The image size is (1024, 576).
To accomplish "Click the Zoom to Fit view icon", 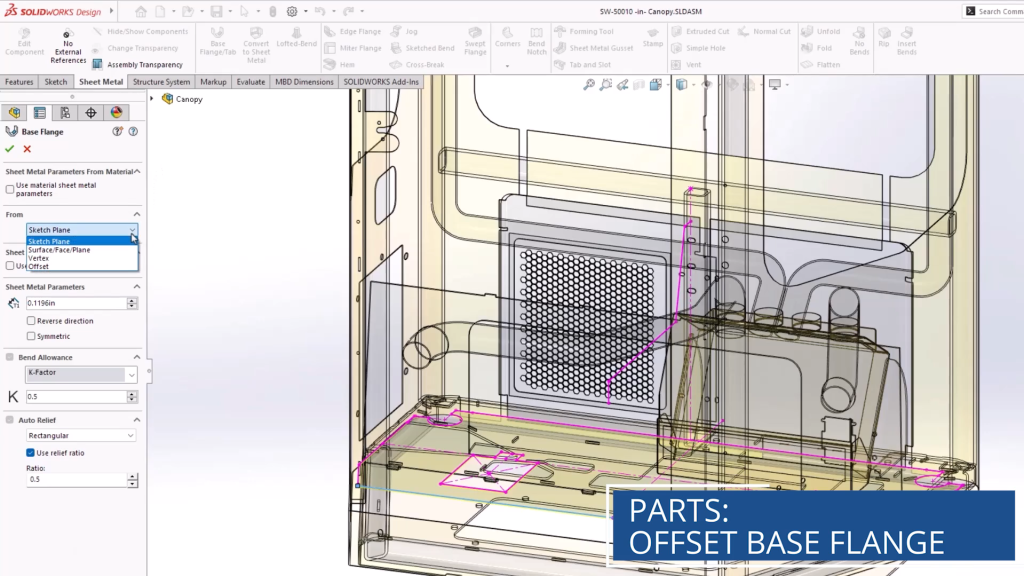I will pyautogui.click(x=589, y=84).
